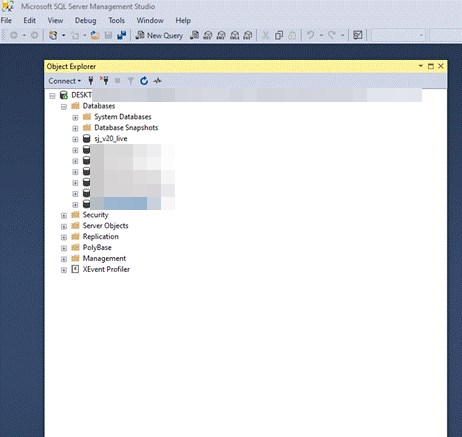Open the Help menu

pos(183,20)
